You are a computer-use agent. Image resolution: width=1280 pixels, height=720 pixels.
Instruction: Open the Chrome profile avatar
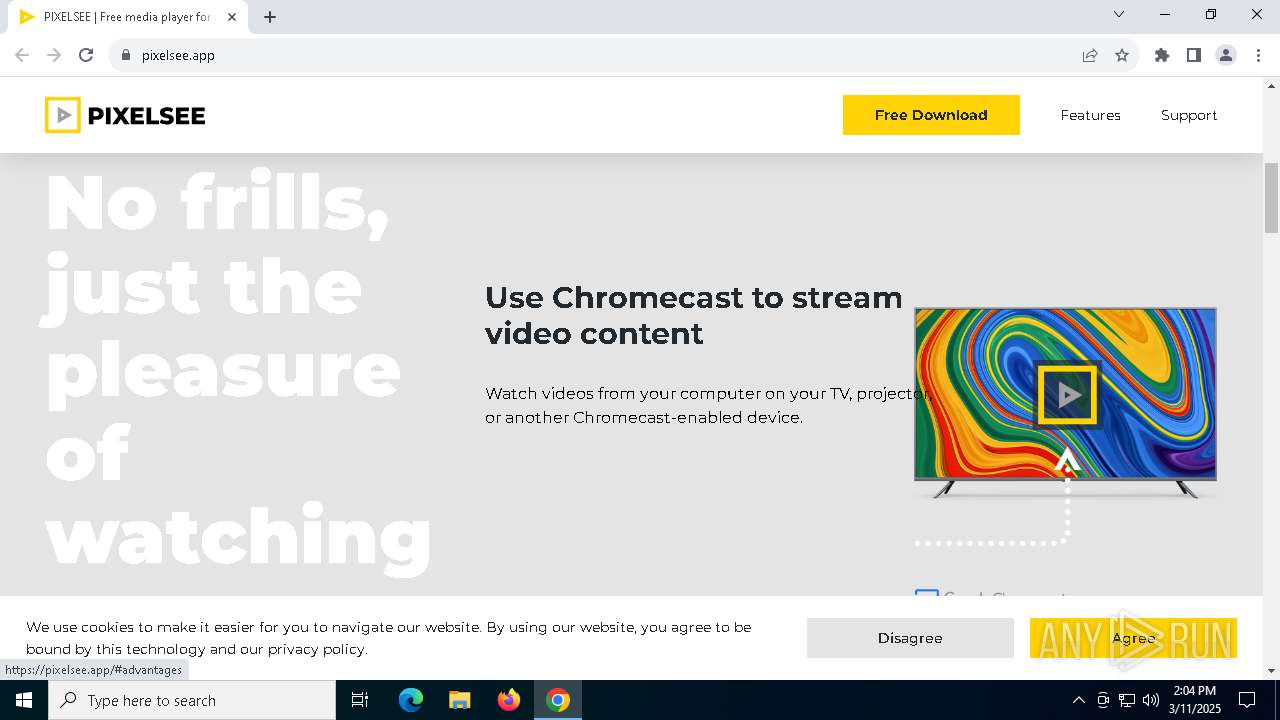1226,55
